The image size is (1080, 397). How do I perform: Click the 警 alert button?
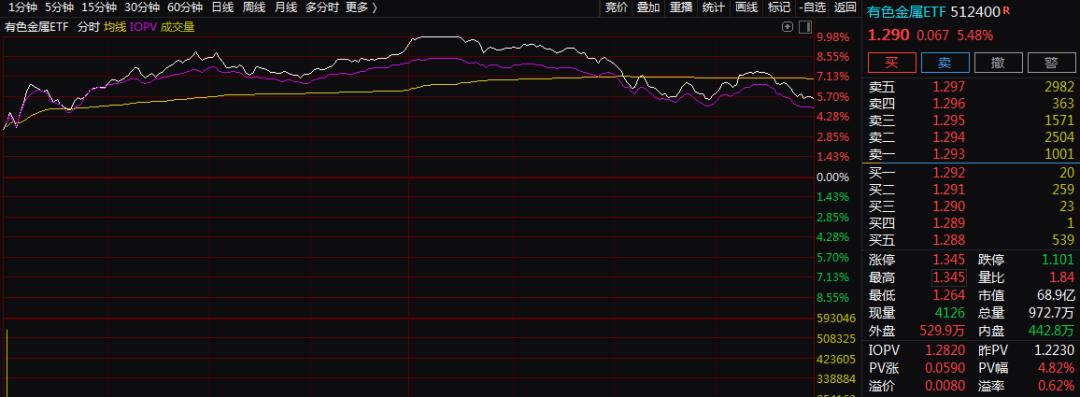(x=1051, y=62)
